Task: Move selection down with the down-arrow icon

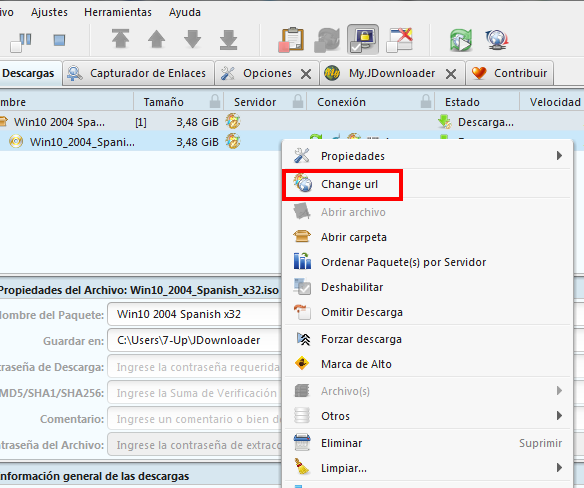Action: [192, 39]
